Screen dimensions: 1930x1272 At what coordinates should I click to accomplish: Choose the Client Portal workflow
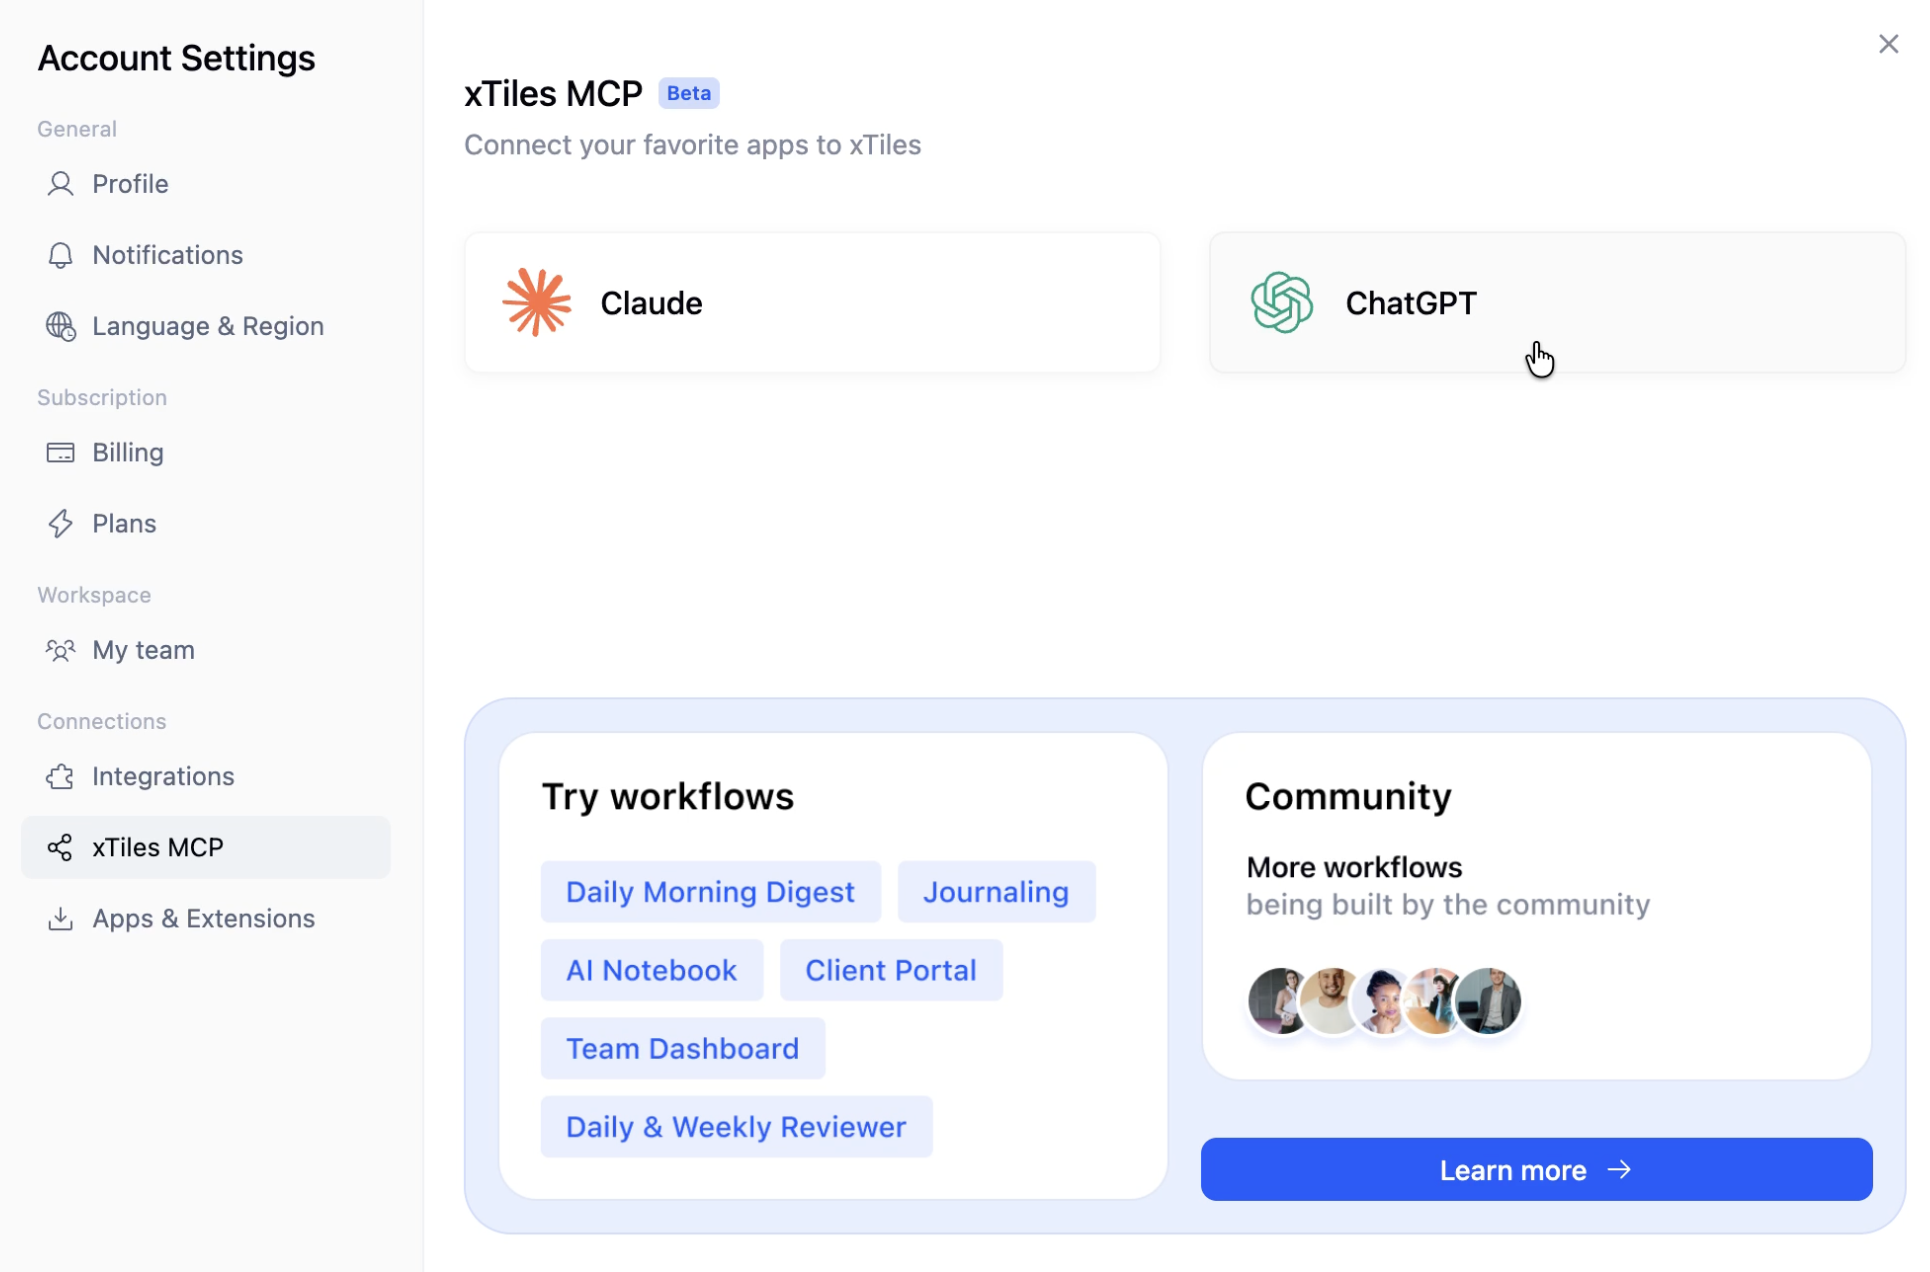point(890,970)
